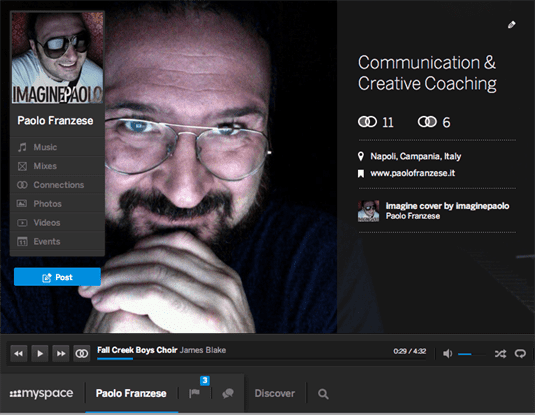
Task: Open Imagine cover by imaginepaolo song
Action: 447,206
